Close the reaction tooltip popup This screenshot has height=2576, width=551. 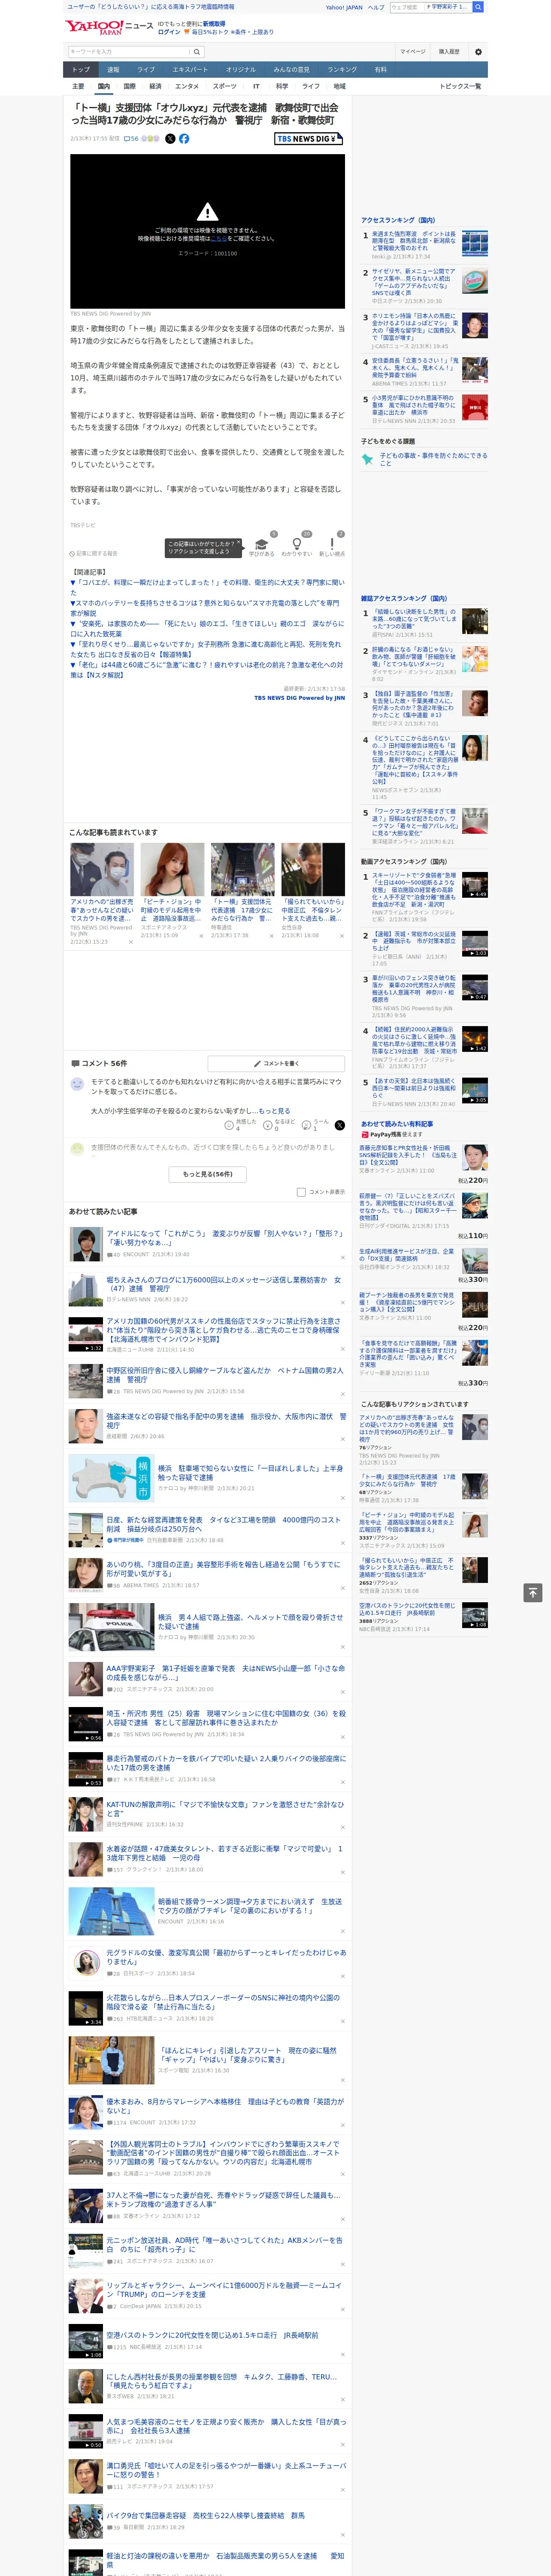pyautogui.click(x=239, y=542)
